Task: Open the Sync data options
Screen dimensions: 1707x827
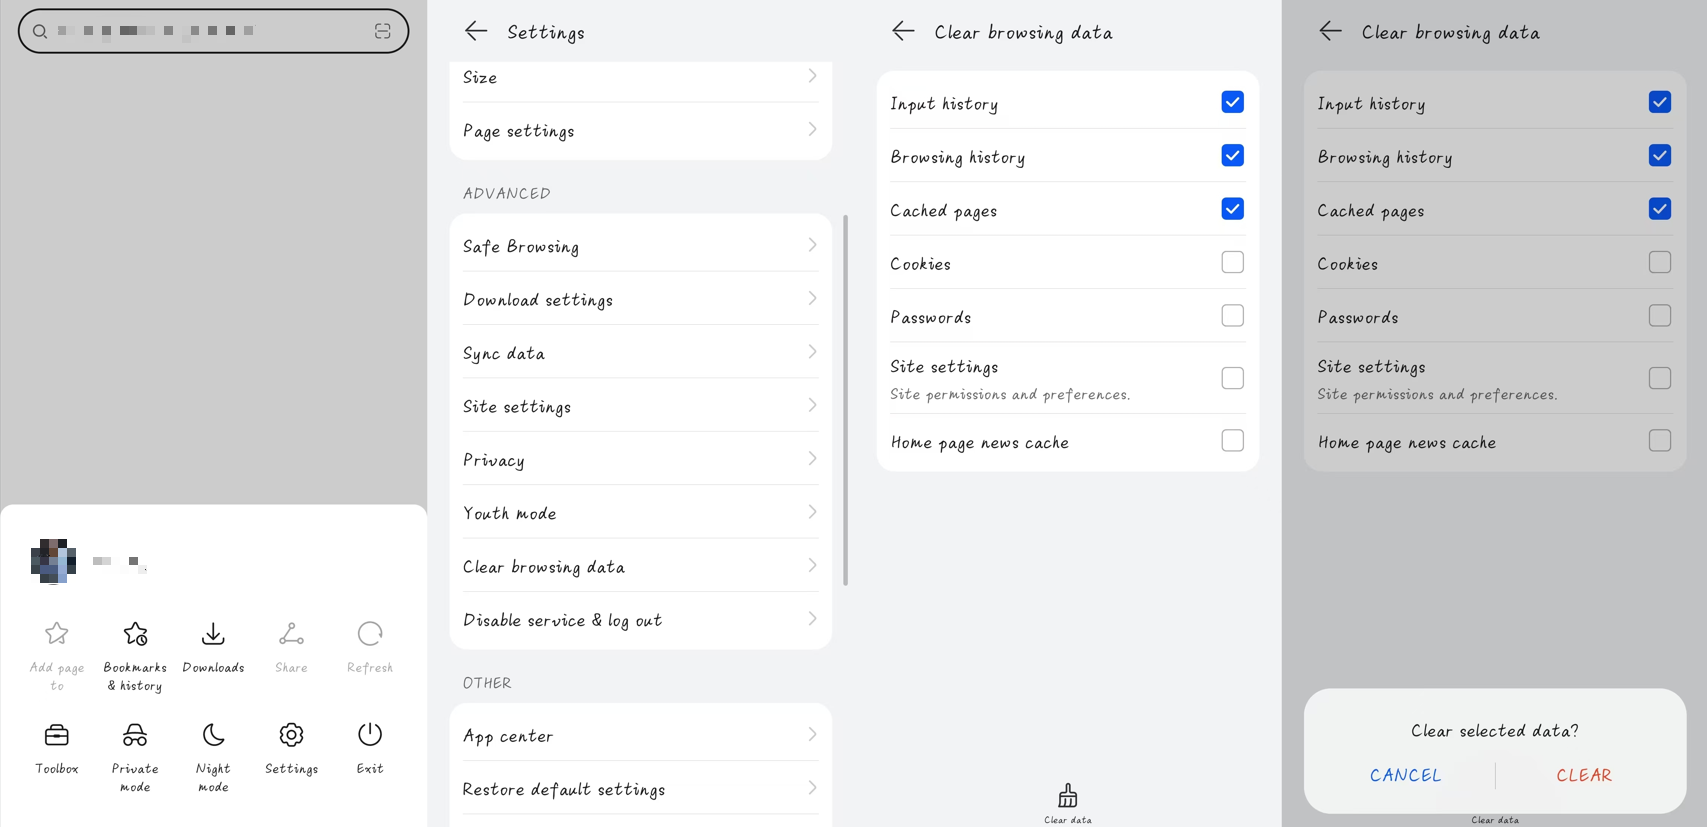Action: coord(640,352)
